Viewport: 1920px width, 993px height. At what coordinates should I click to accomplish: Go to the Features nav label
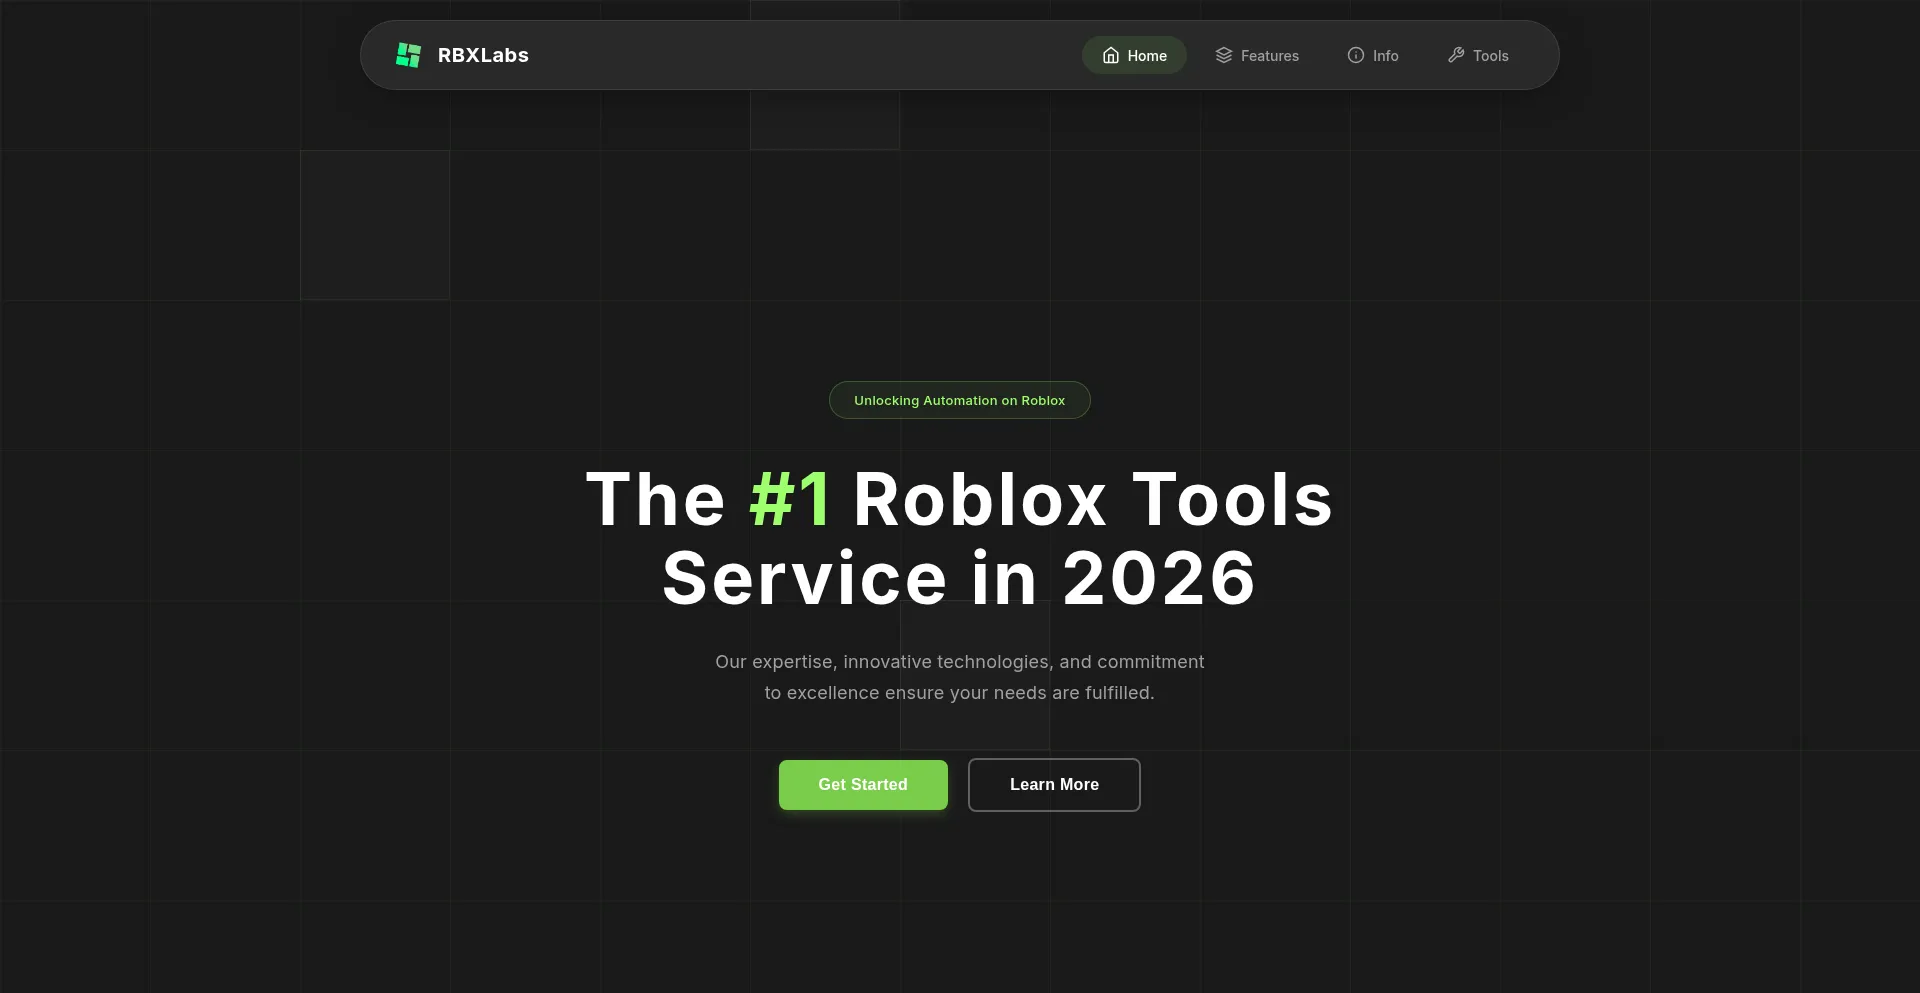pyautogui.click(x=1270, y=56)
